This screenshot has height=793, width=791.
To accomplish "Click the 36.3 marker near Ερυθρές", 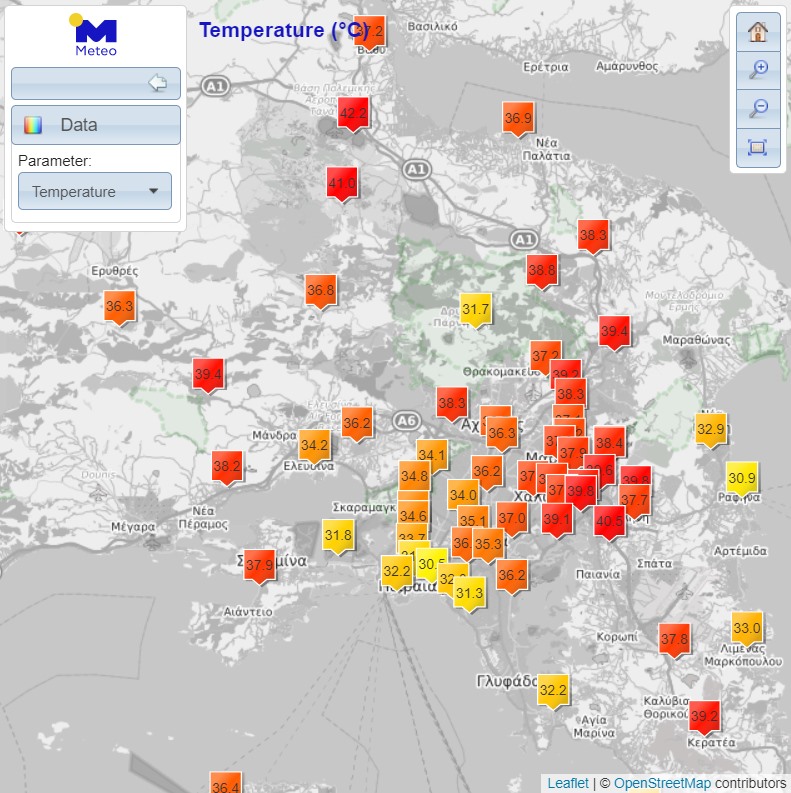I will pyautogui.click(x=119, y=308).
